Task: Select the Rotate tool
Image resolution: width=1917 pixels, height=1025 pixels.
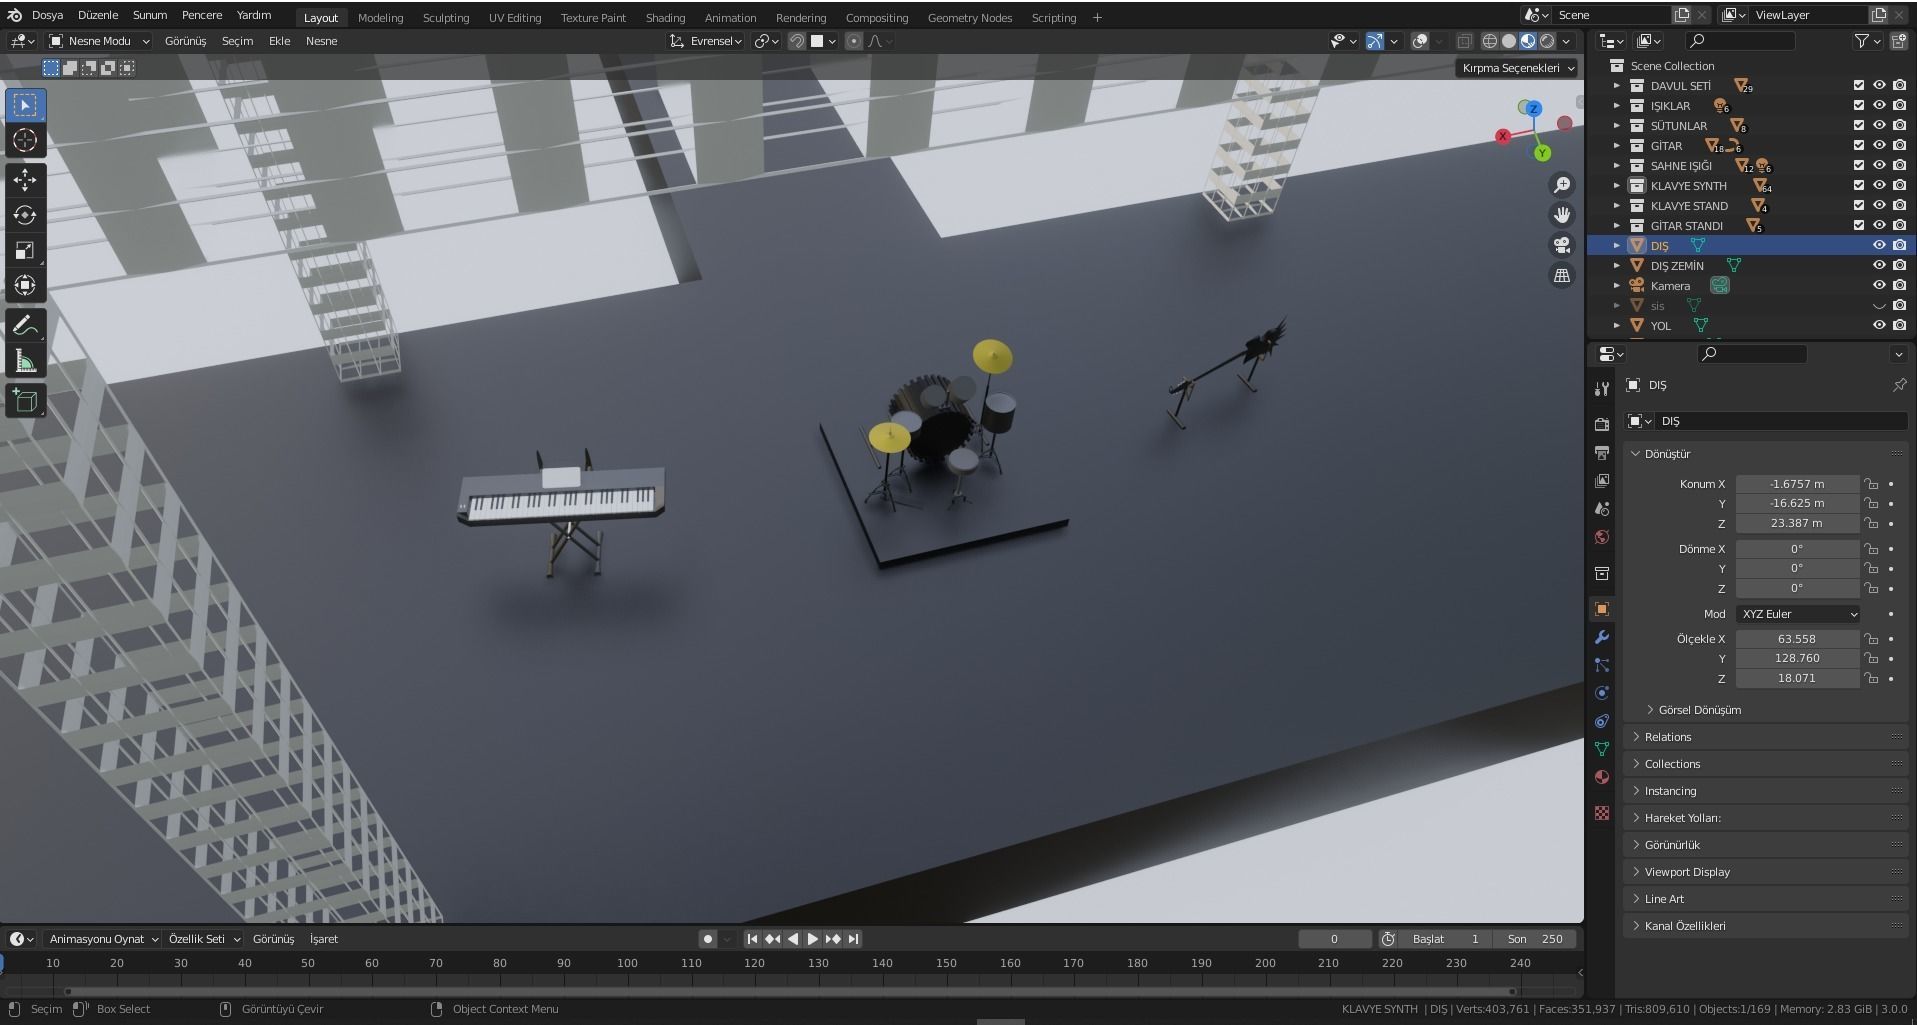Action: [x=25, y=215]
